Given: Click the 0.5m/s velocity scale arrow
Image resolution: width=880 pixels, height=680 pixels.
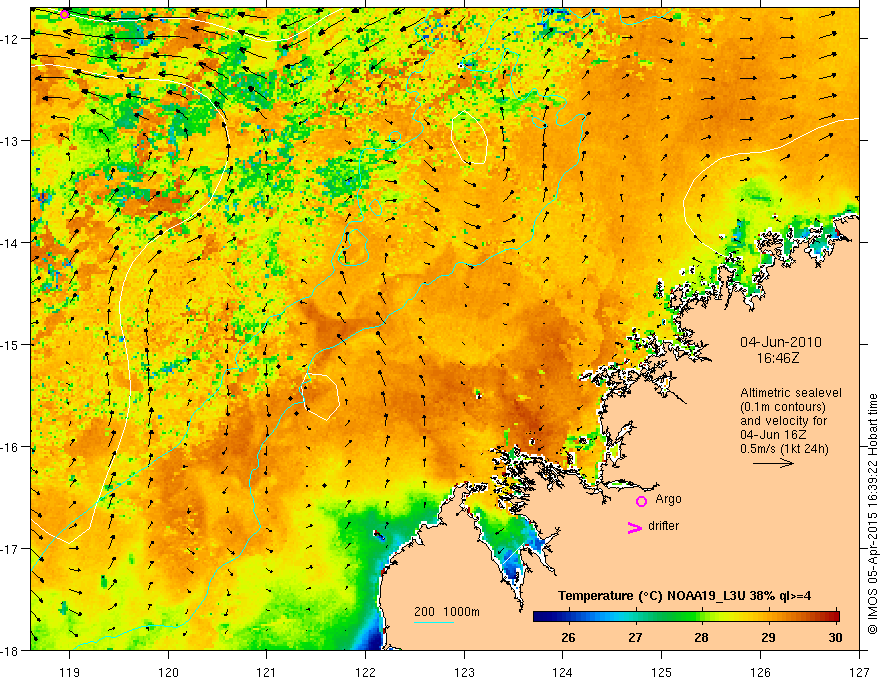Looking at the screenshot, I should (x=773, y=463).
